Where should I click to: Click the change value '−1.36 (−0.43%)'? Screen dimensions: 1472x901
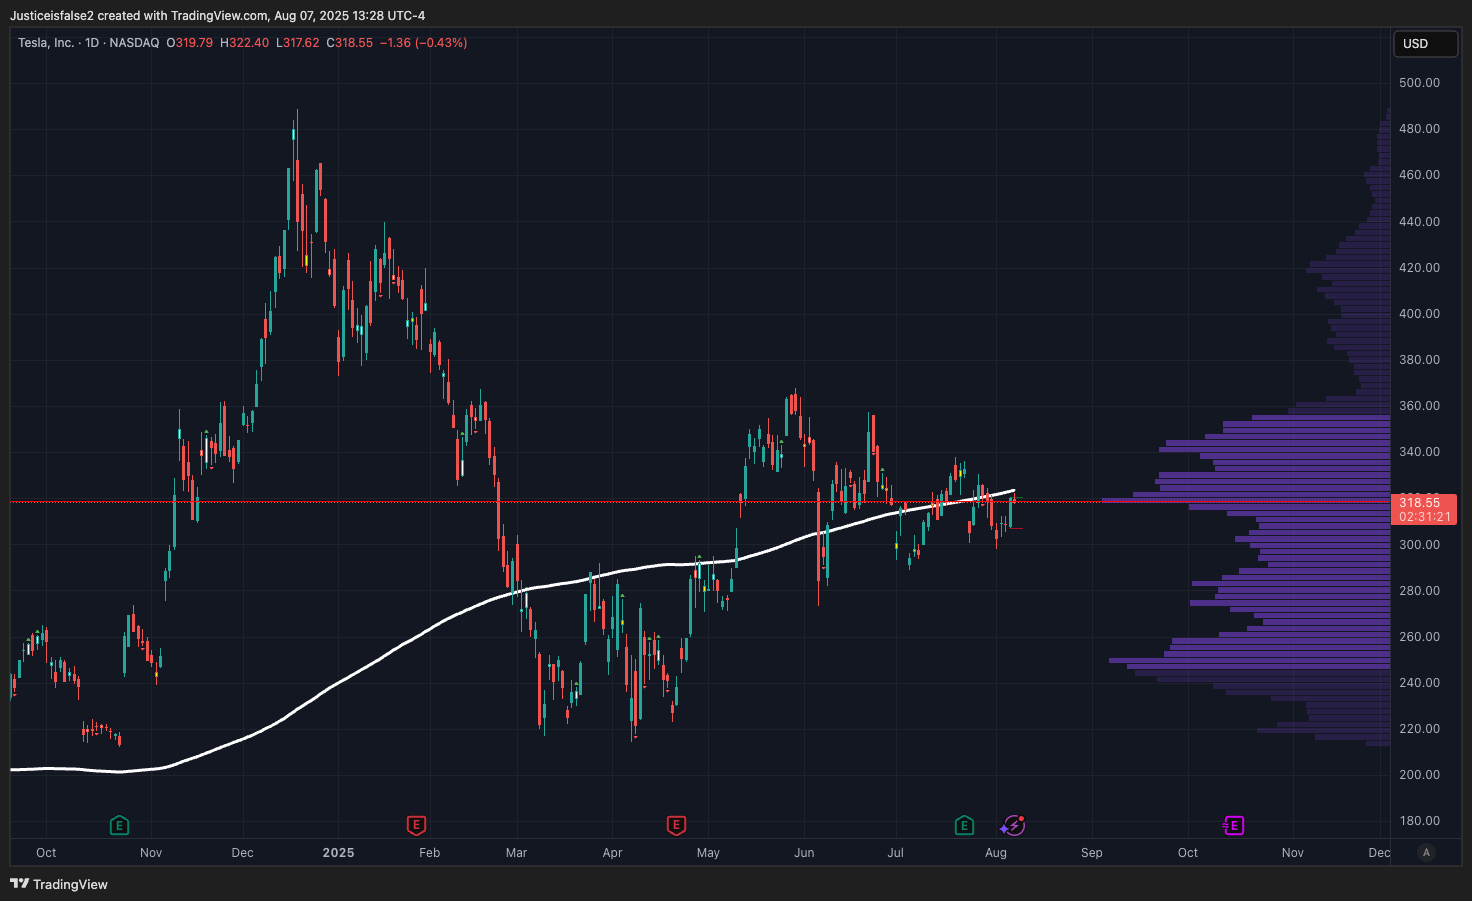424,43
